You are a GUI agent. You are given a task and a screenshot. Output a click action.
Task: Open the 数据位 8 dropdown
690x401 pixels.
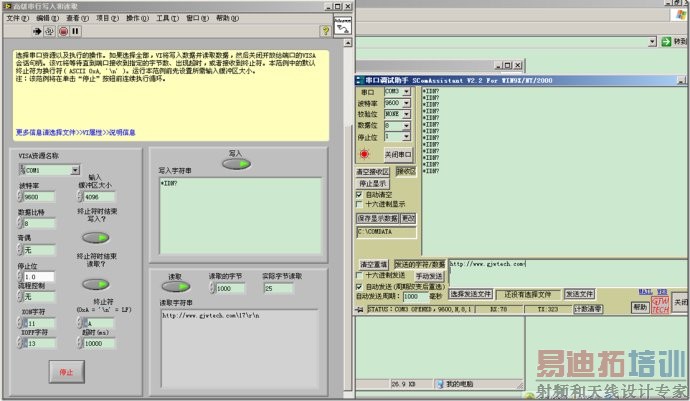(x=407, y=125)
